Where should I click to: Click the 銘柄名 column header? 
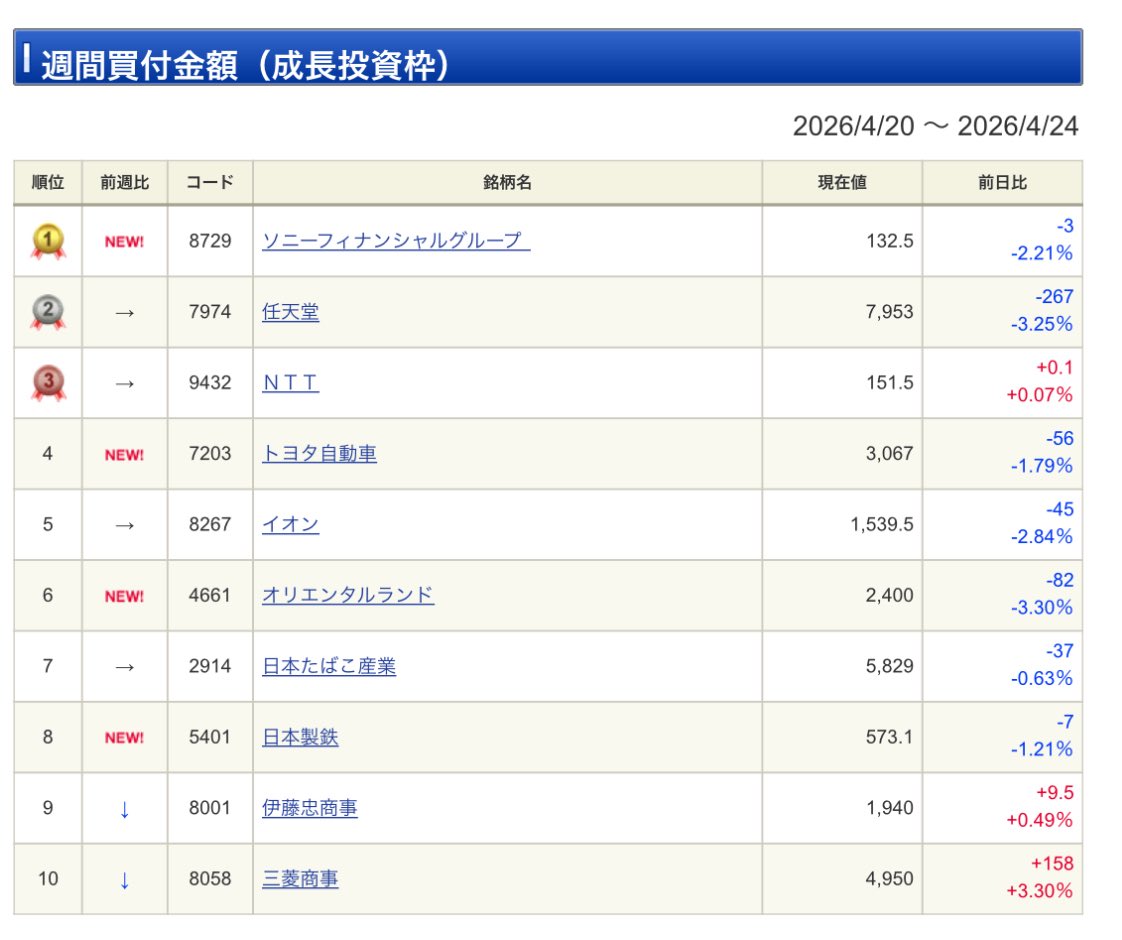(507, 183)
